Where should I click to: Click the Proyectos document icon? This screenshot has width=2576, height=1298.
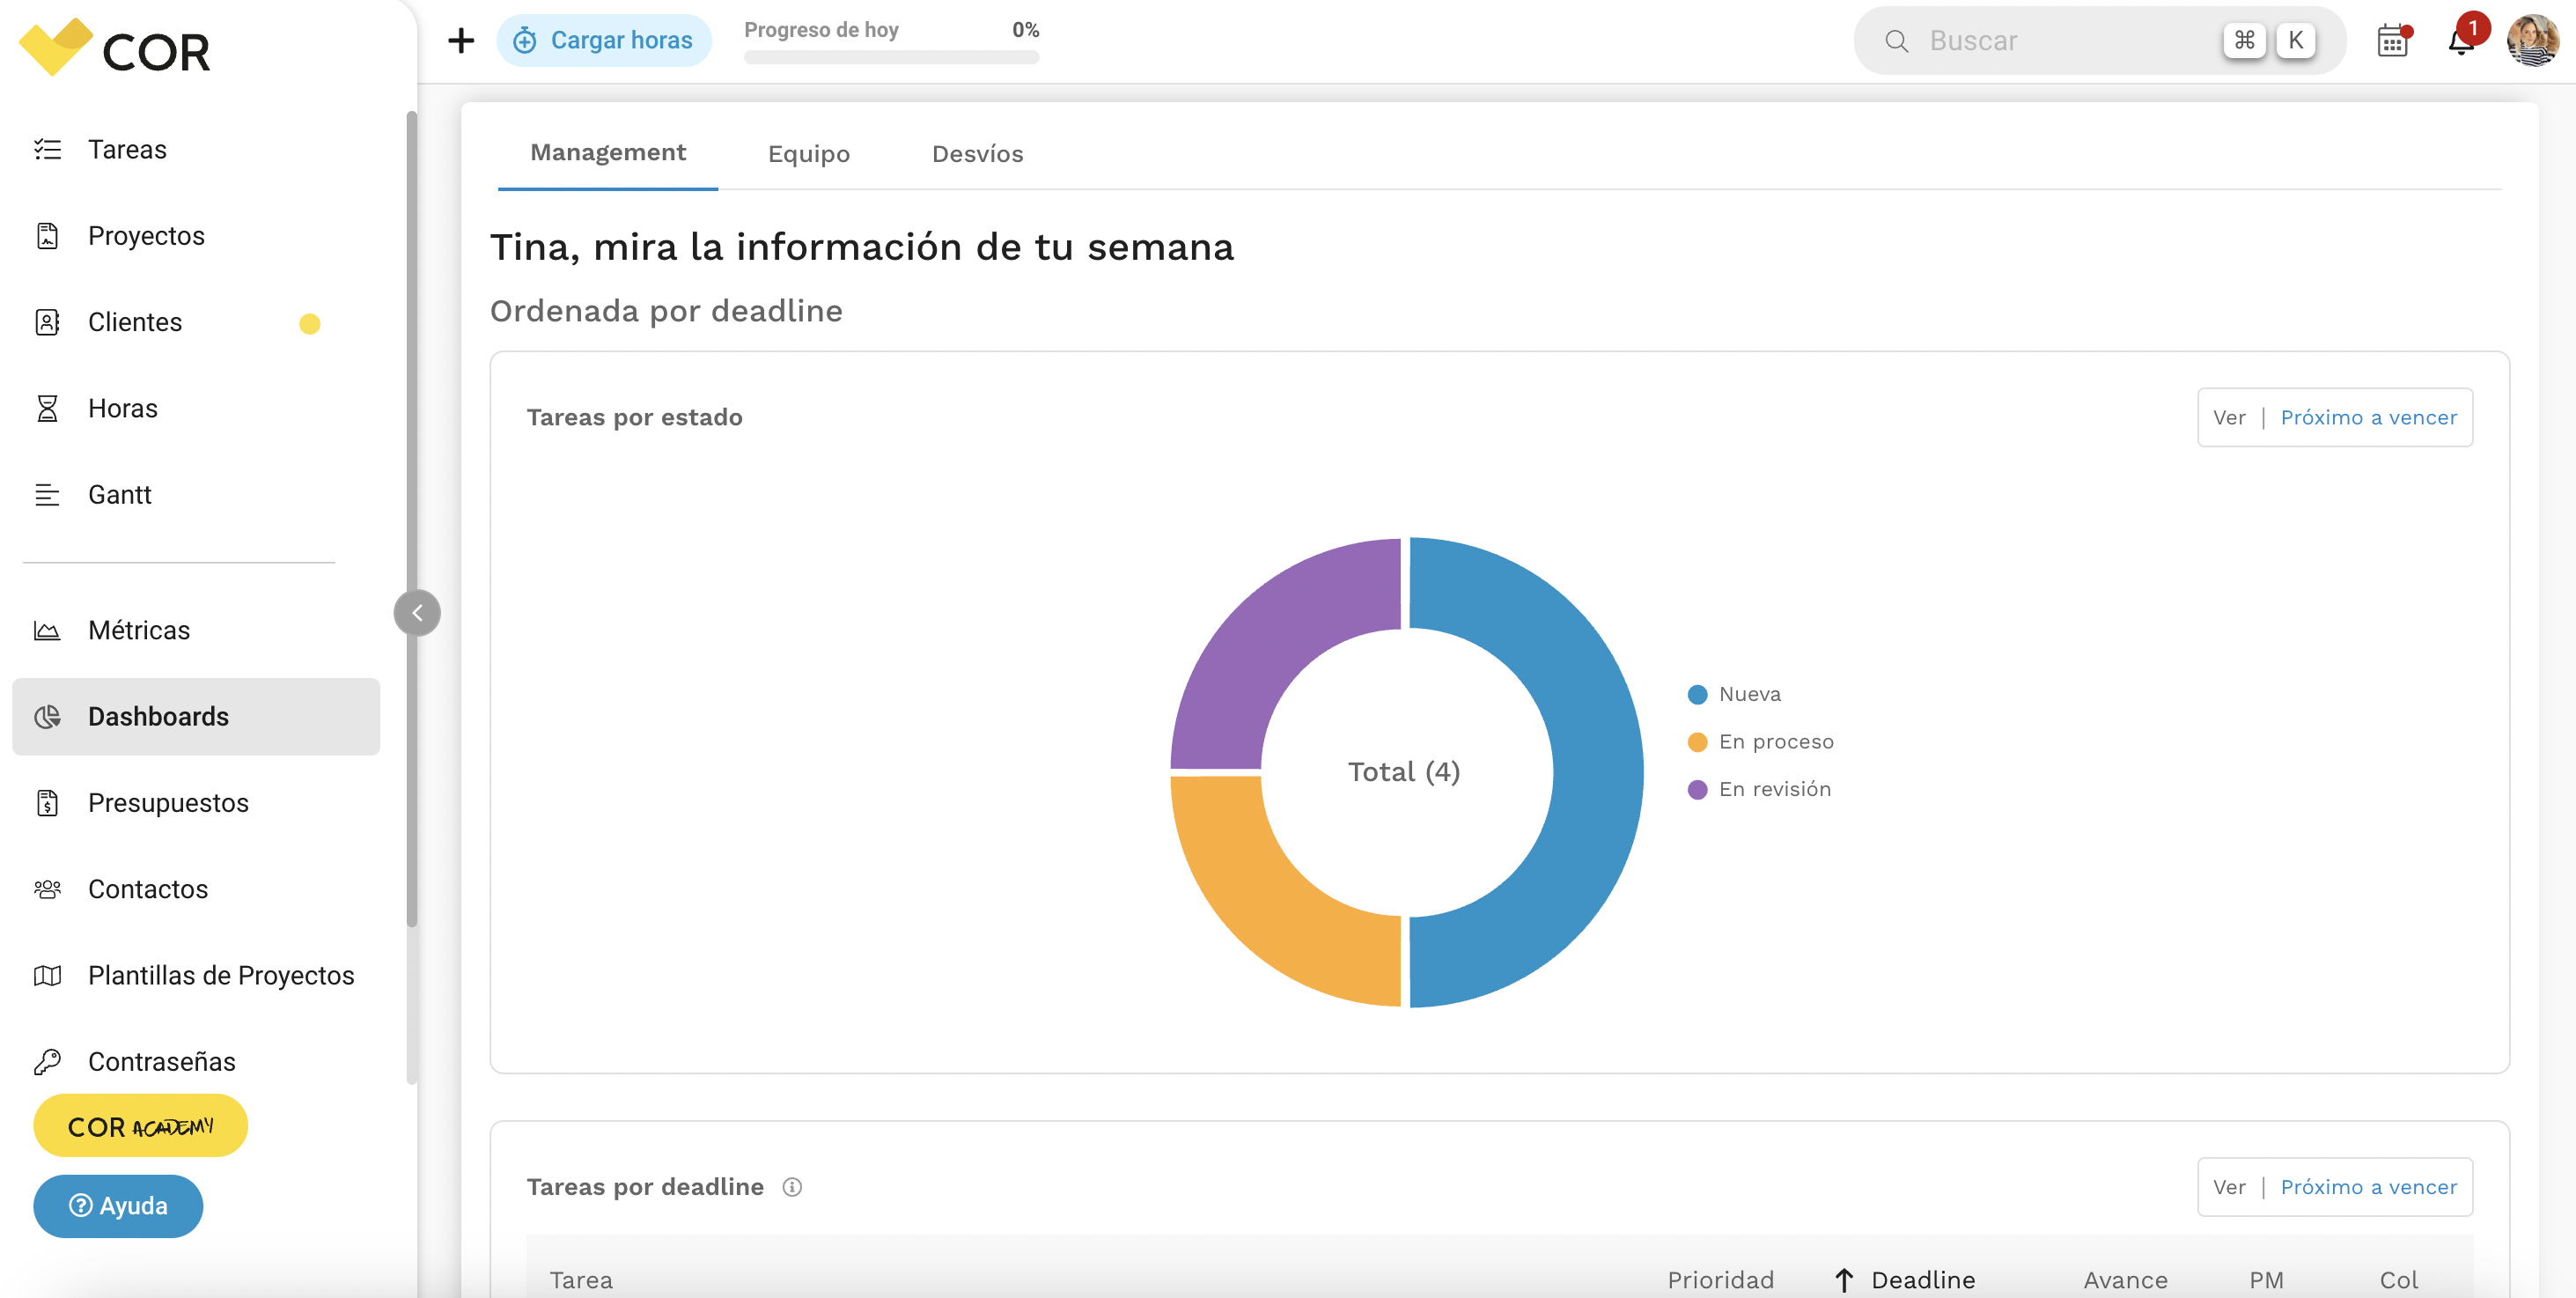tap(47, 236)
